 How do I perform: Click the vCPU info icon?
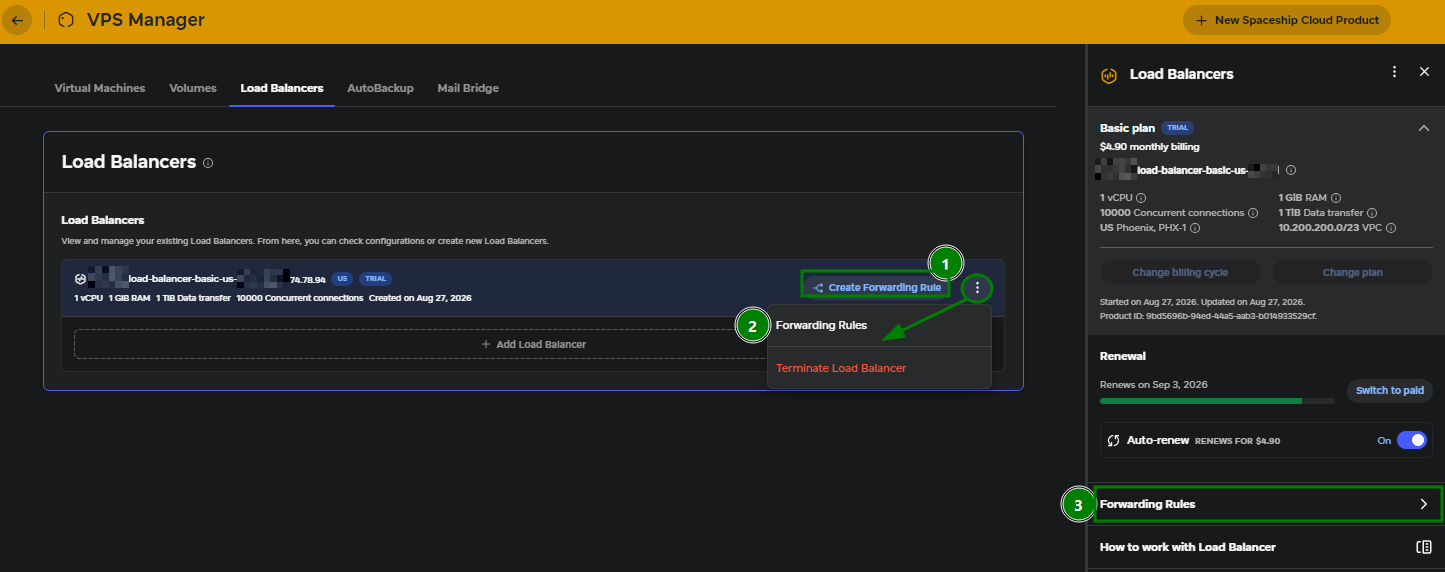coord(1141,198)
